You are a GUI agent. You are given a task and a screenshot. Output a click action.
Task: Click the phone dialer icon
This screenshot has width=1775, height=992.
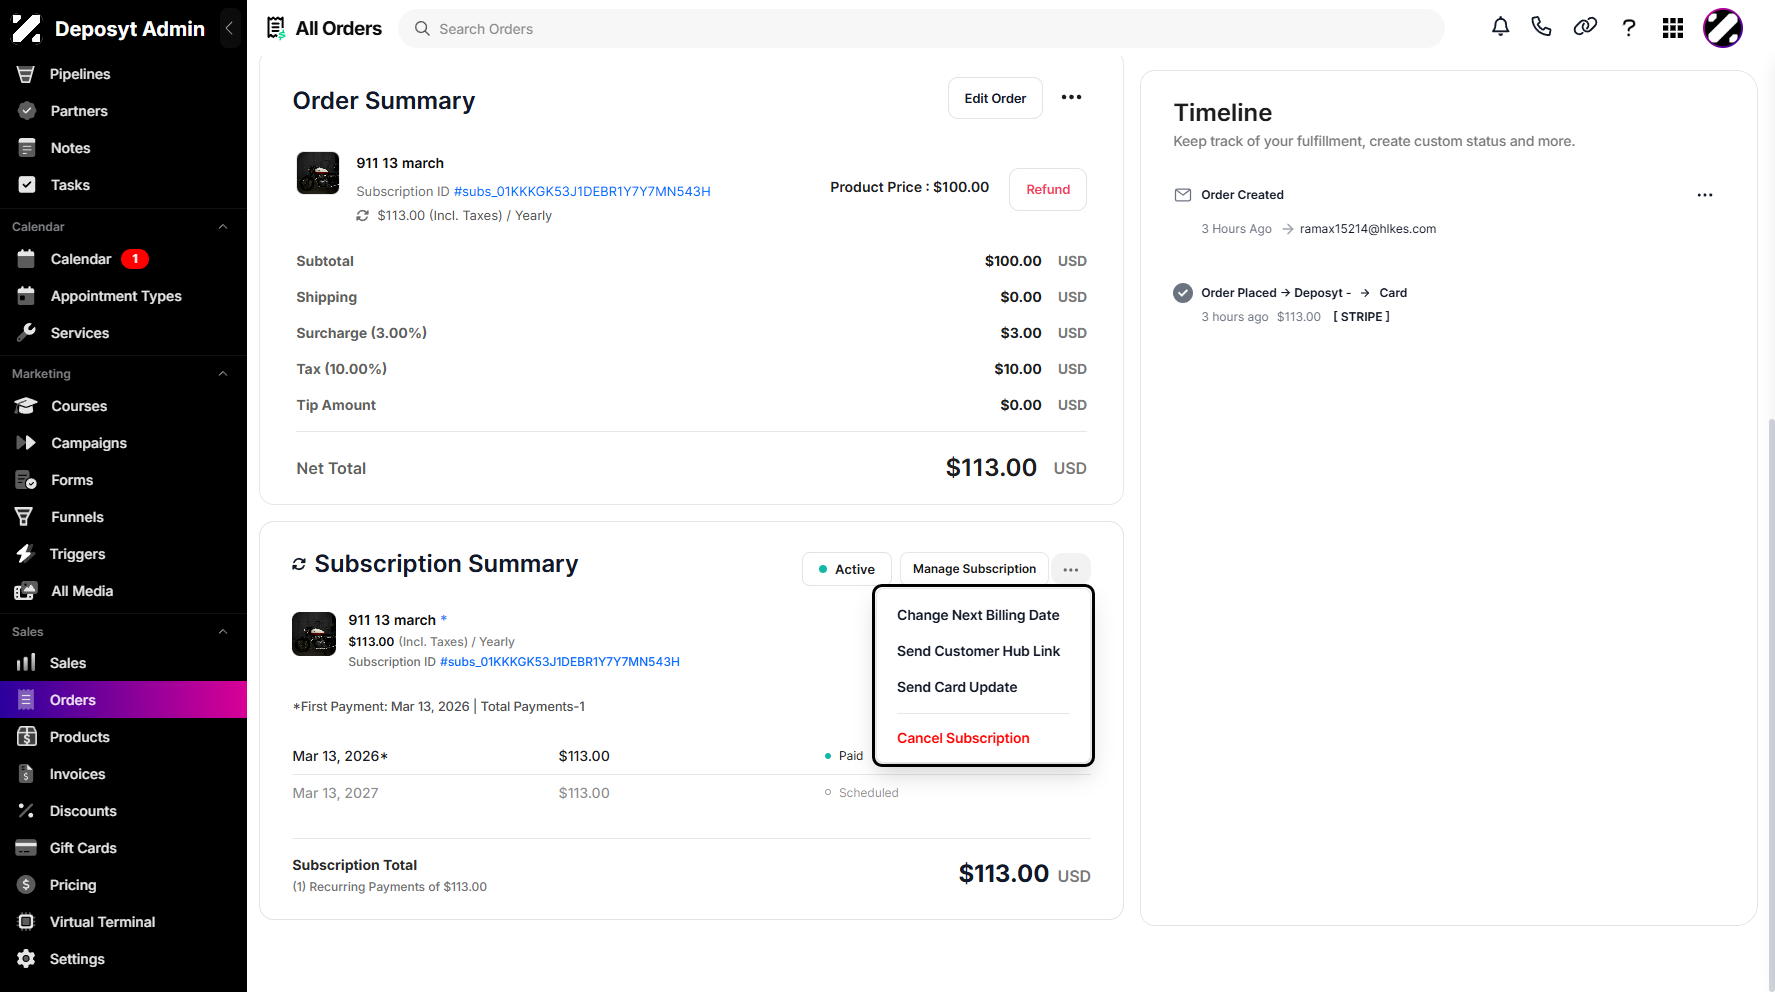tap(1541, 28)
